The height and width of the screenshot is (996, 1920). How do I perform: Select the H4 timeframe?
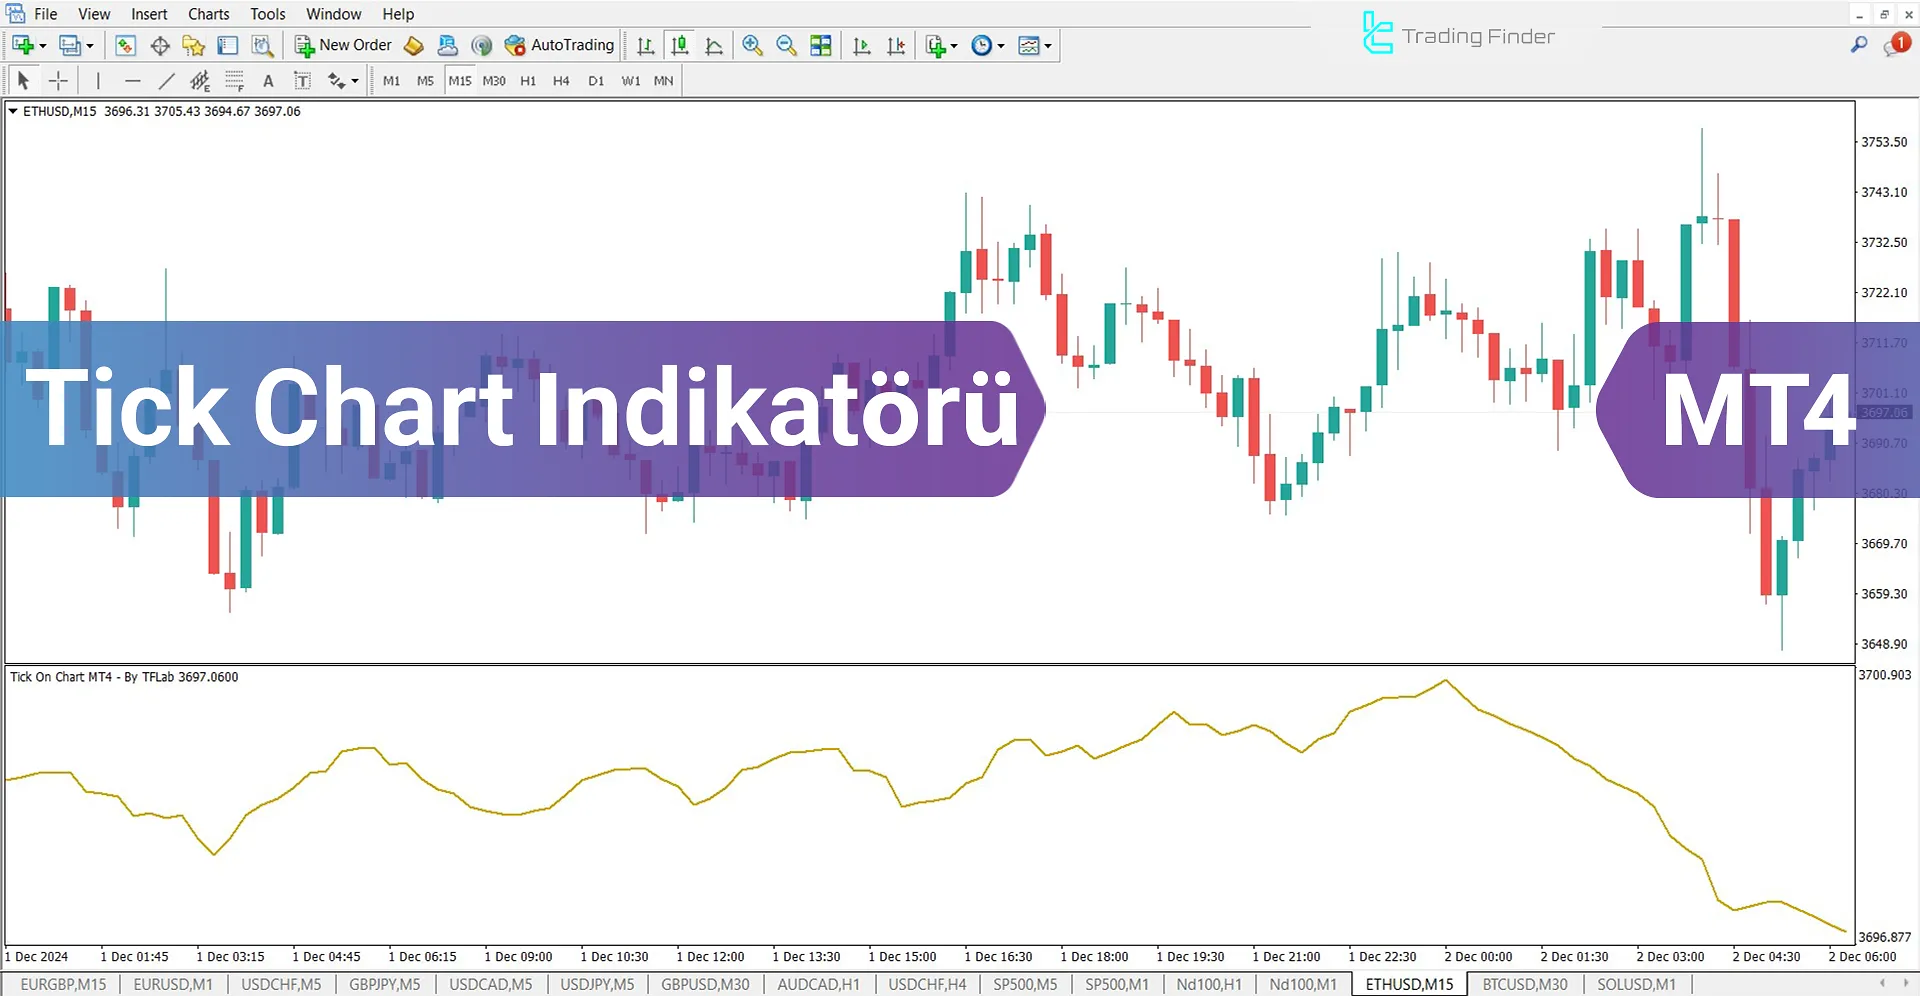(561, 80)
